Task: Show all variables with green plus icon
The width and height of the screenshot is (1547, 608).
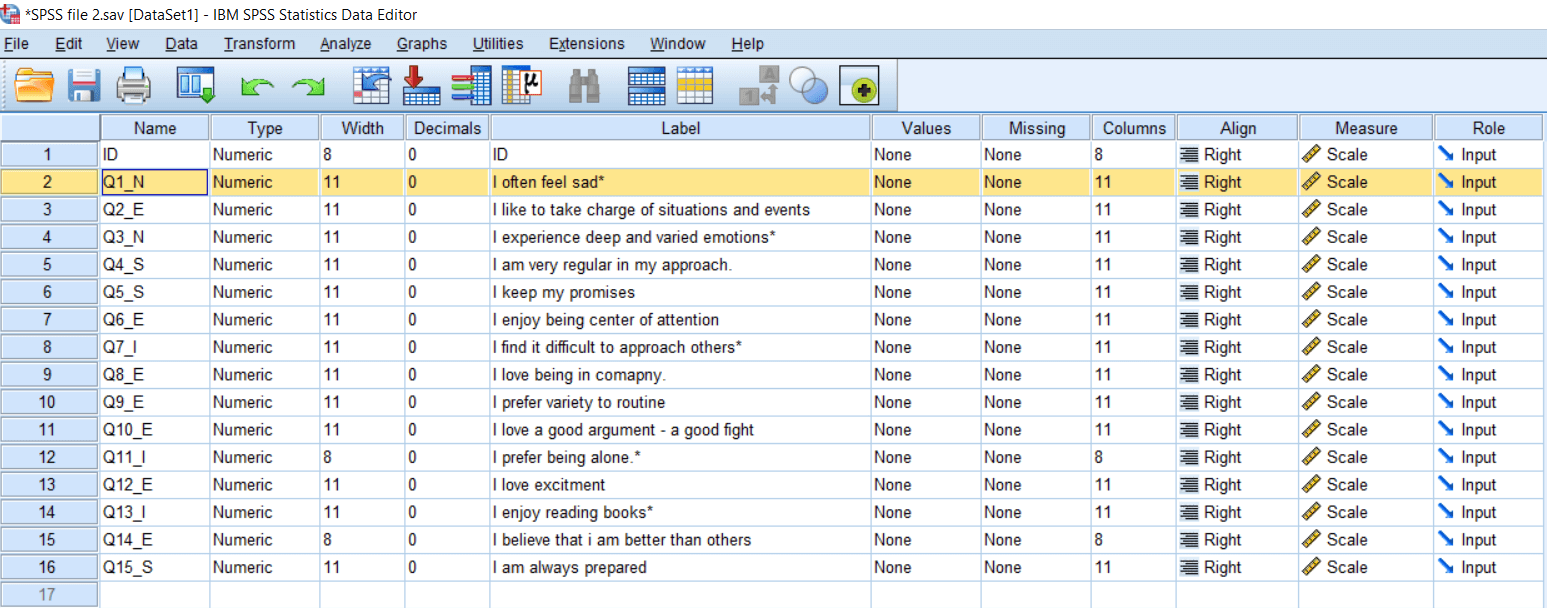Action: tap(858, 85)
